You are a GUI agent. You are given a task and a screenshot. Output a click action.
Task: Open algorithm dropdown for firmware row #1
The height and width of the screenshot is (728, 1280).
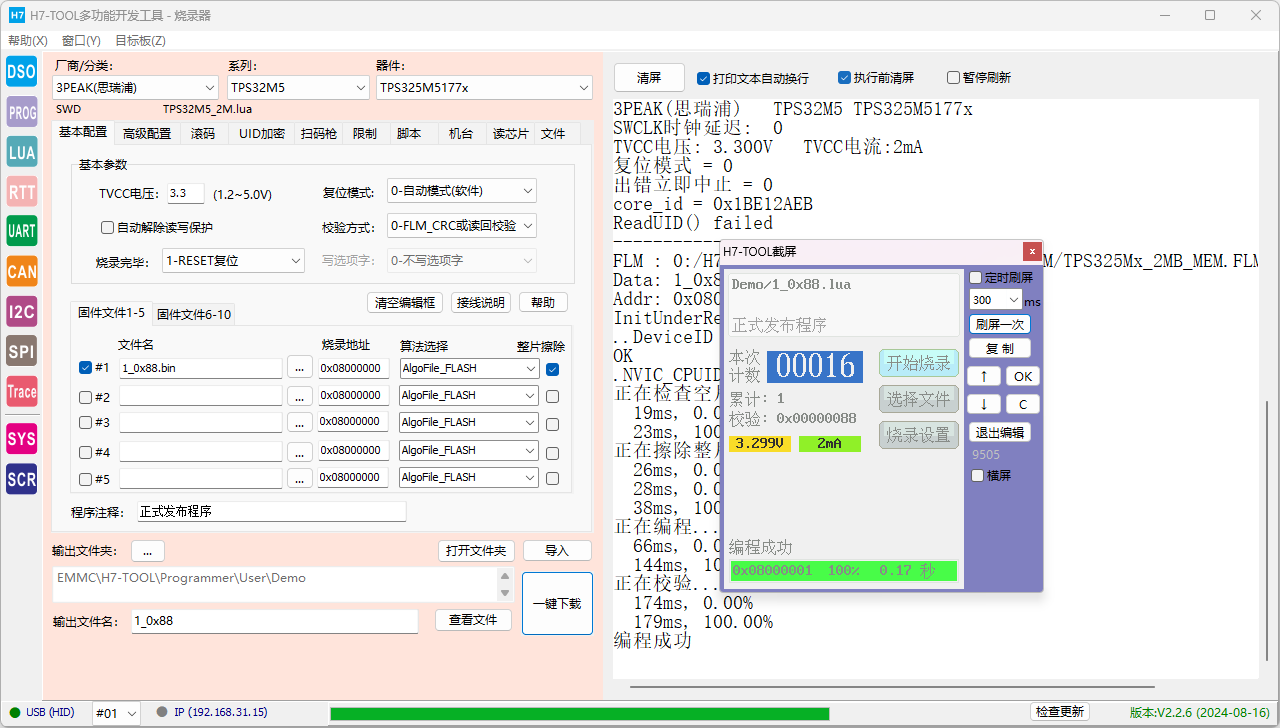[469, 368]
